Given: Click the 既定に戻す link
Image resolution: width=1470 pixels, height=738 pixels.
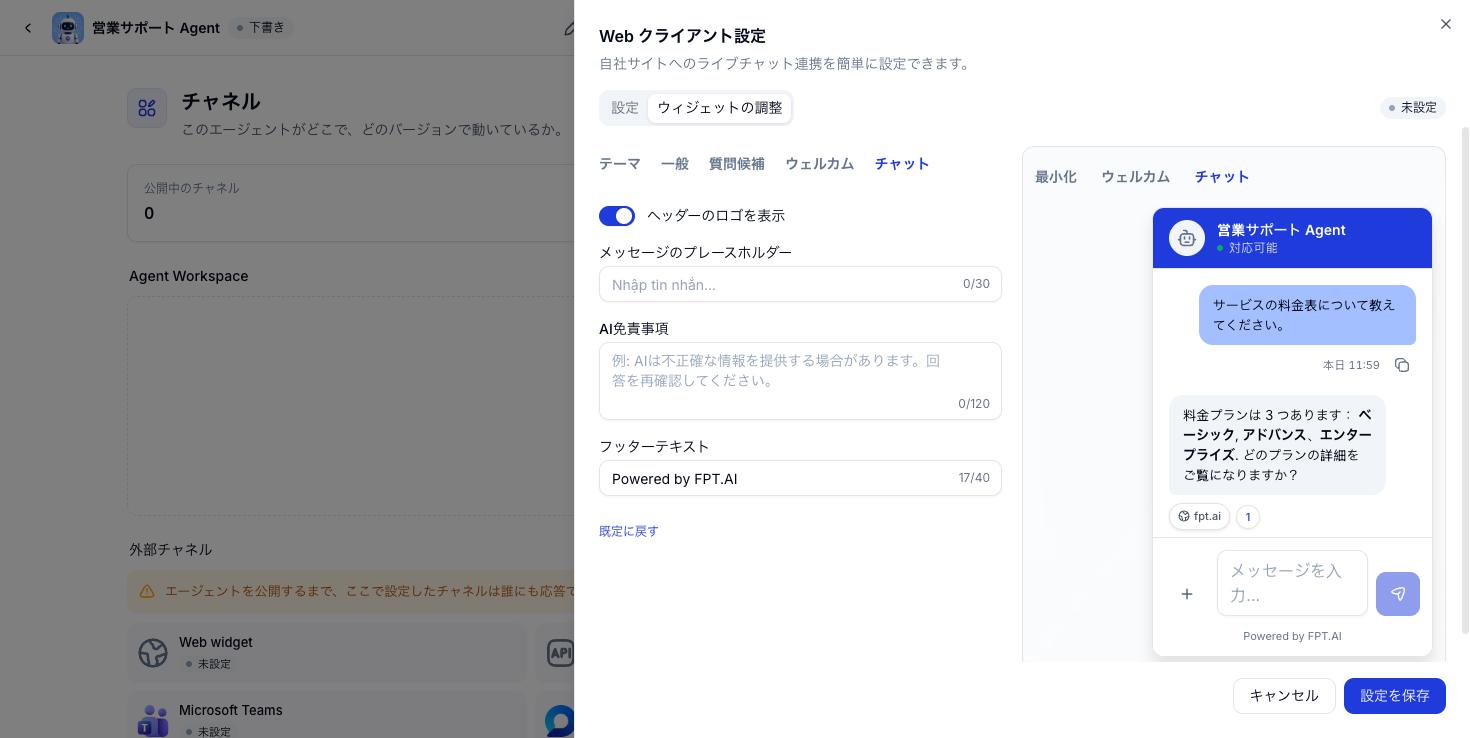Looking at the screenshot, I should [629, 531].
